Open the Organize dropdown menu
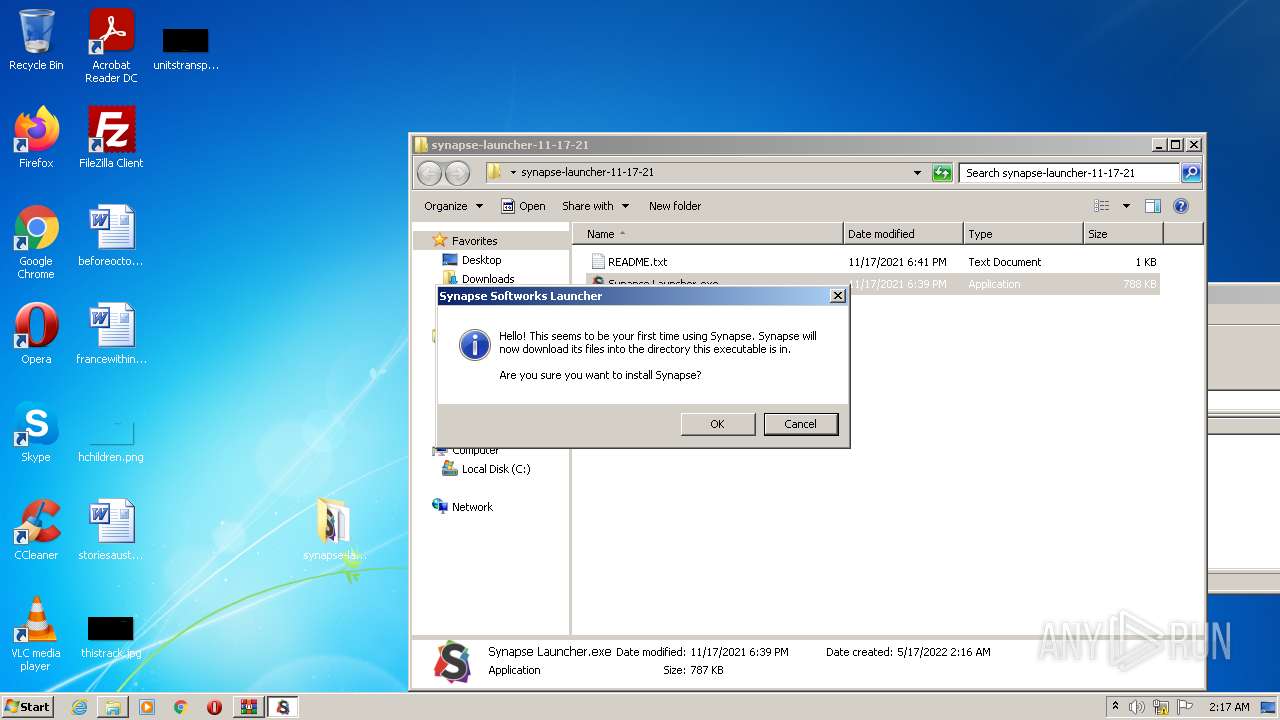Screen dimensions: 1280x720 (x=453, y=206)
